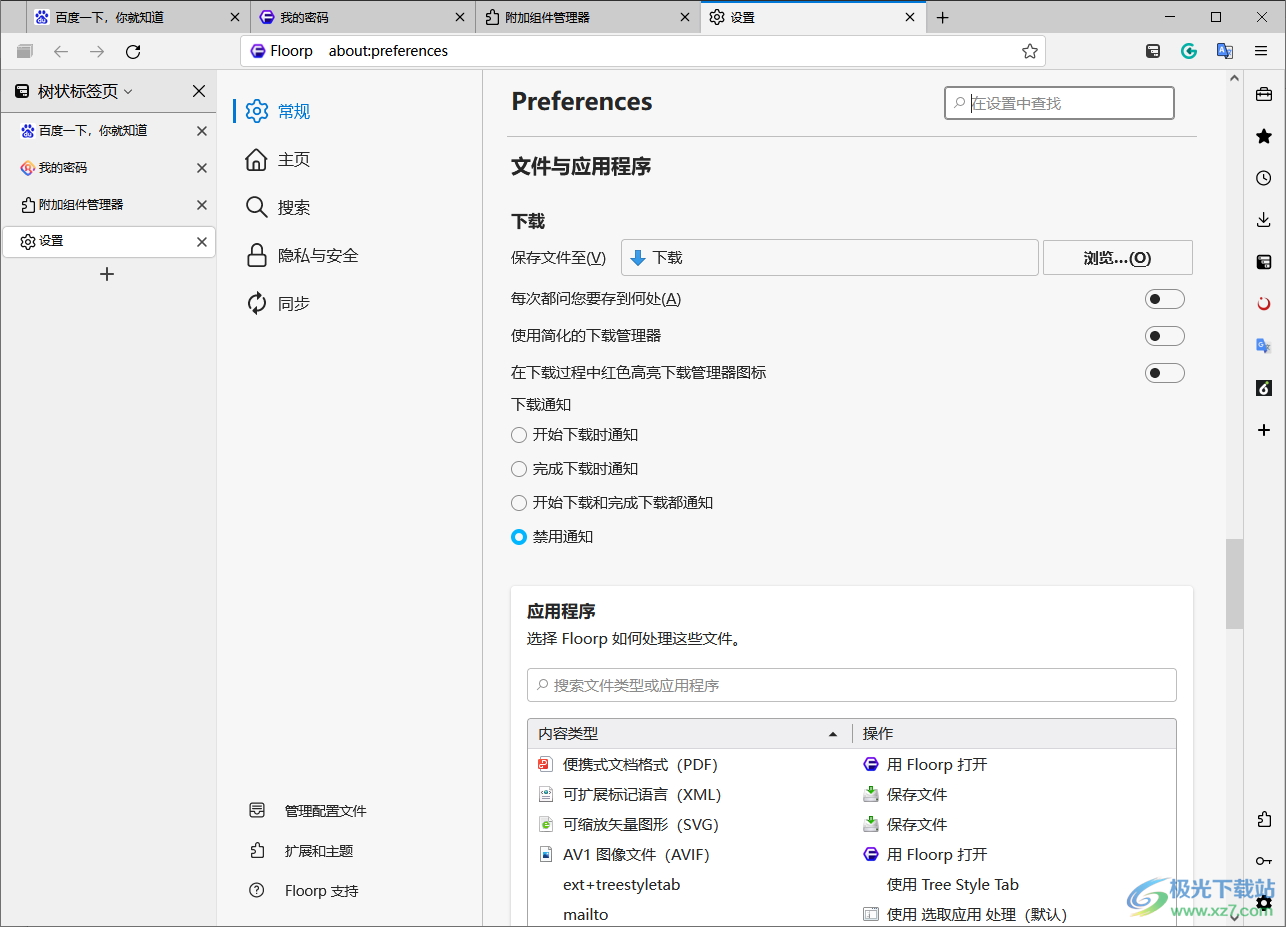This screenshot has height=927, width=1286.
Task: Open the Tree Style Tab sidebar icon
Action: [1264, 261]
